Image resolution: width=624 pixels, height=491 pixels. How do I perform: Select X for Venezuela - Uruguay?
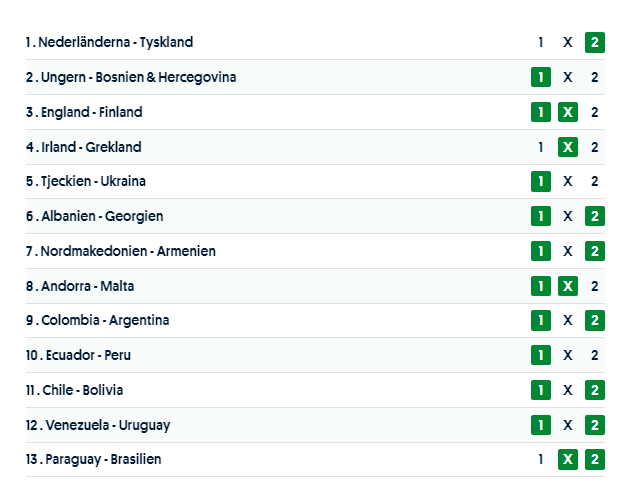click(568, 425)
